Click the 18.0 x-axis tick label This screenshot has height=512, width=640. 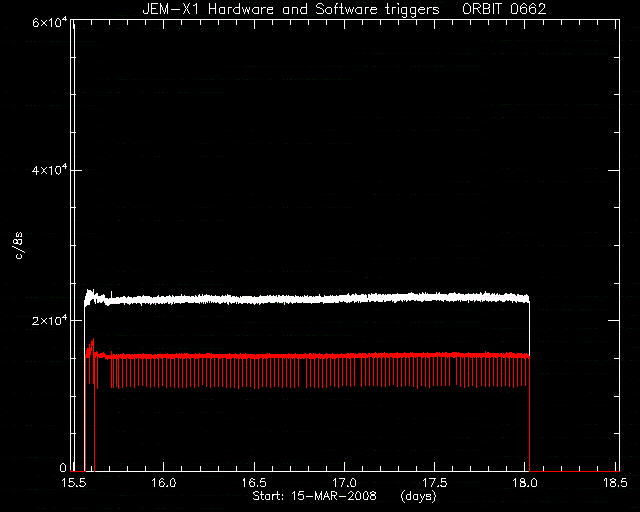pos(526,483)
